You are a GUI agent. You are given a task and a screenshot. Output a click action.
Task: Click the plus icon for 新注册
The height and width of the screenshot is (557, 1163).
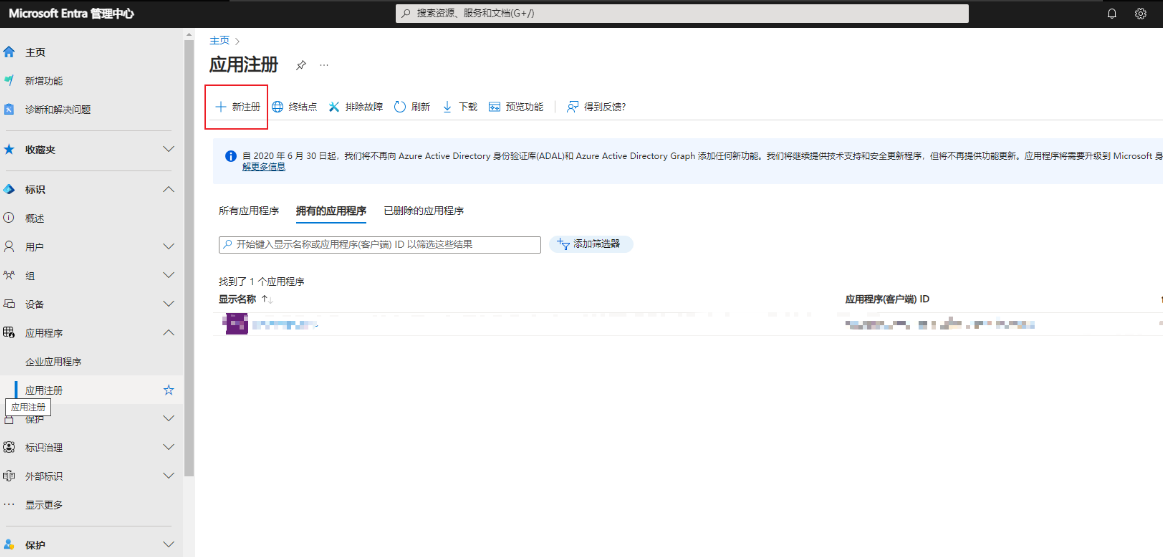click(220, 107)
